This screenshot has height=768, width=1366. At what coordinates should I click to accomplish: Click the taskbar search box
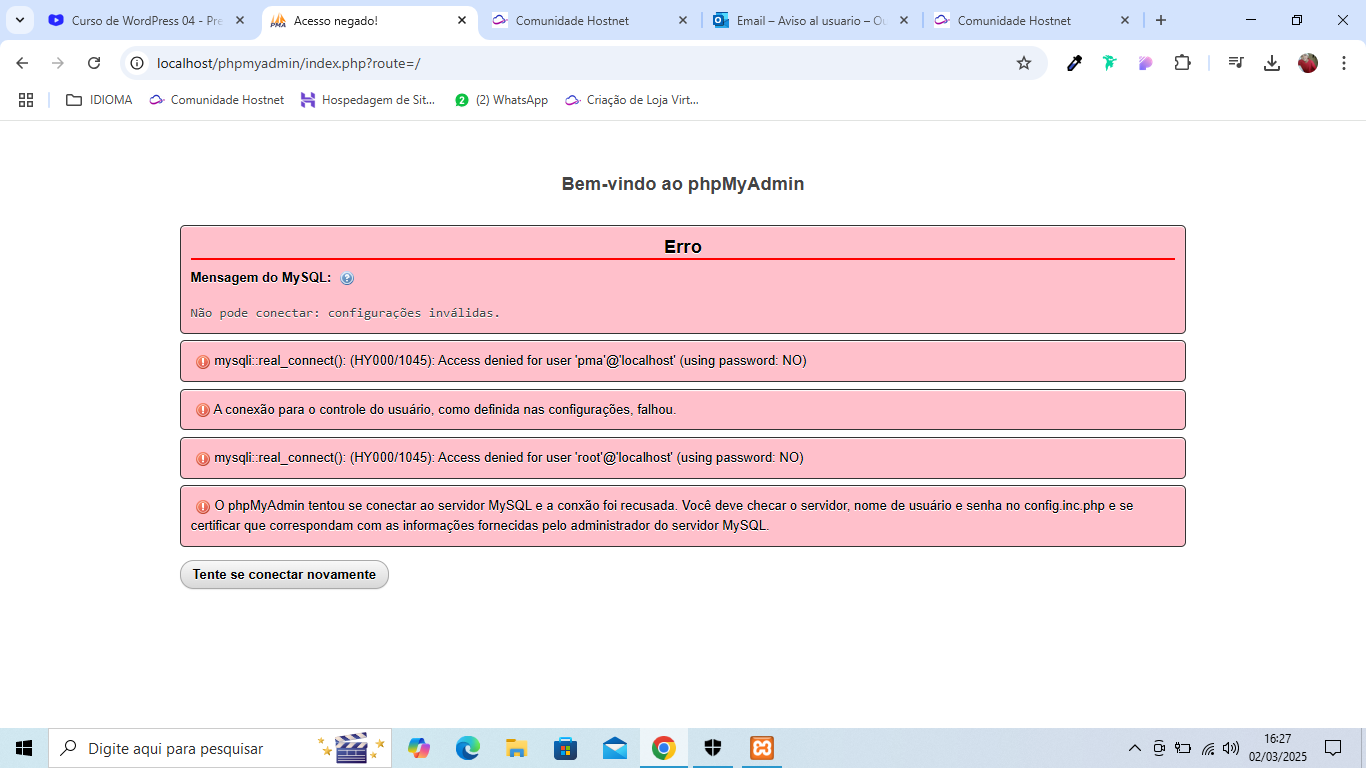(220, 748)
